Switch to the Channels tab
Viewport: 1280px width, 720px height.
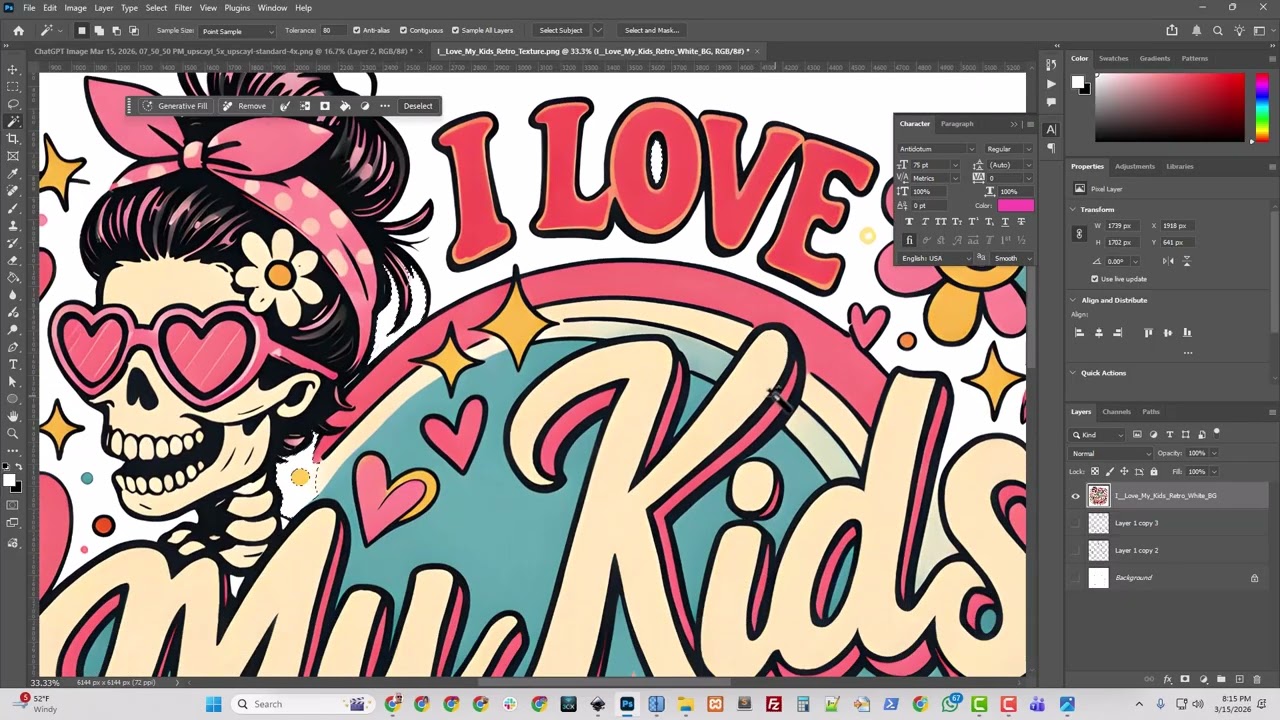pos(1116,412)
